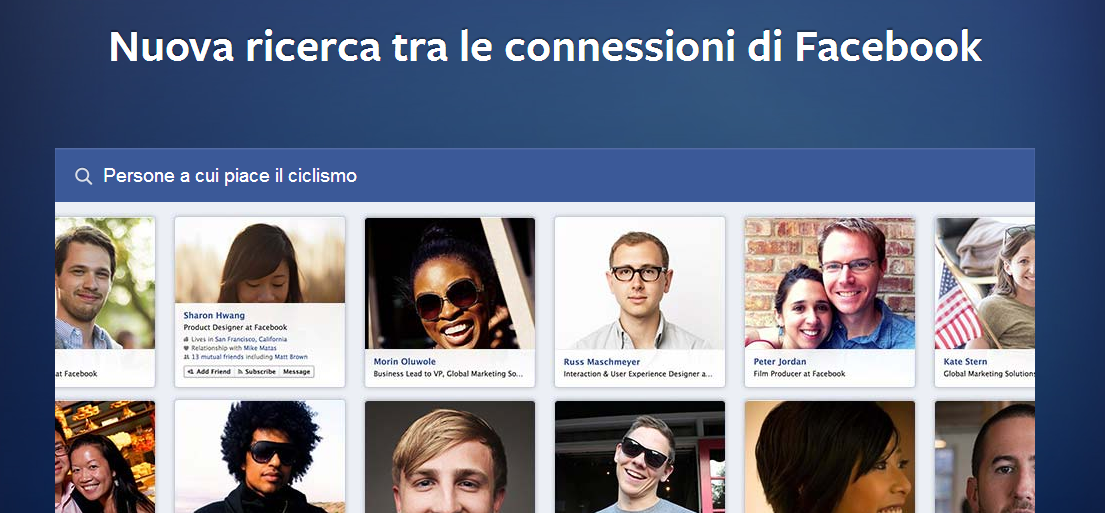1105x513 pixels.
Task: Open the San Francisco, California link
Action: (251, 340)
